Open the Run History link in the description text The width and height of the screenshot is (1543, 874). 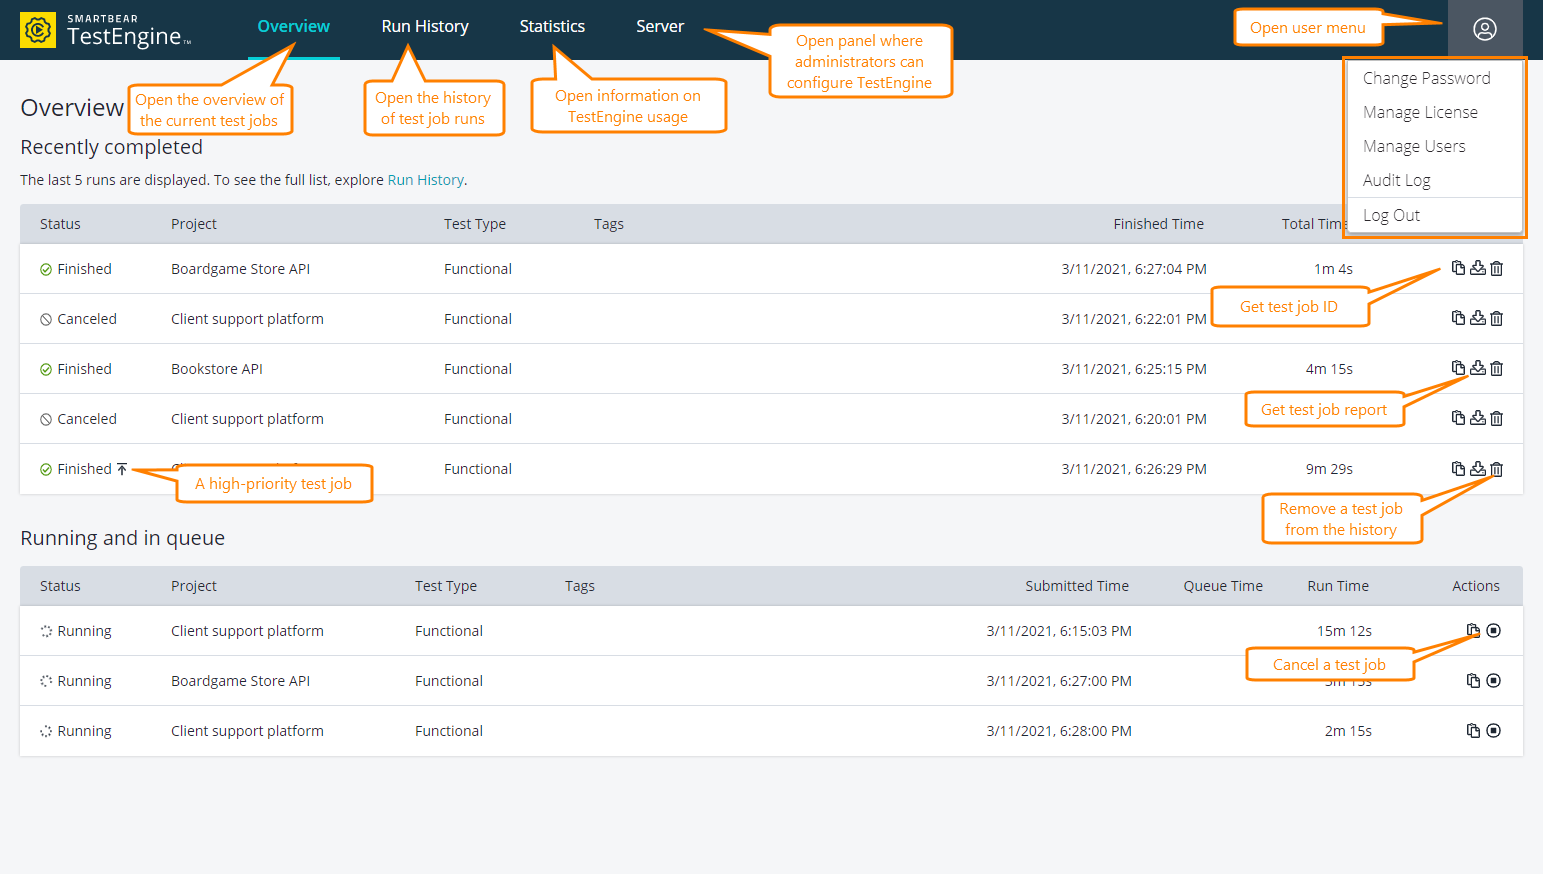425,180
